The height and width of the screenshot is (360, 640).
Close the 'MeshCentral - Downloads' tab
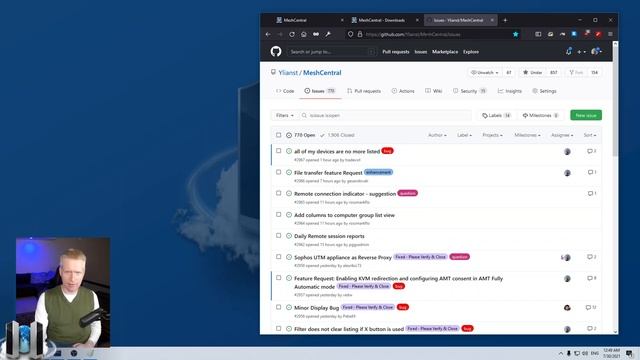tap(417, 20)
